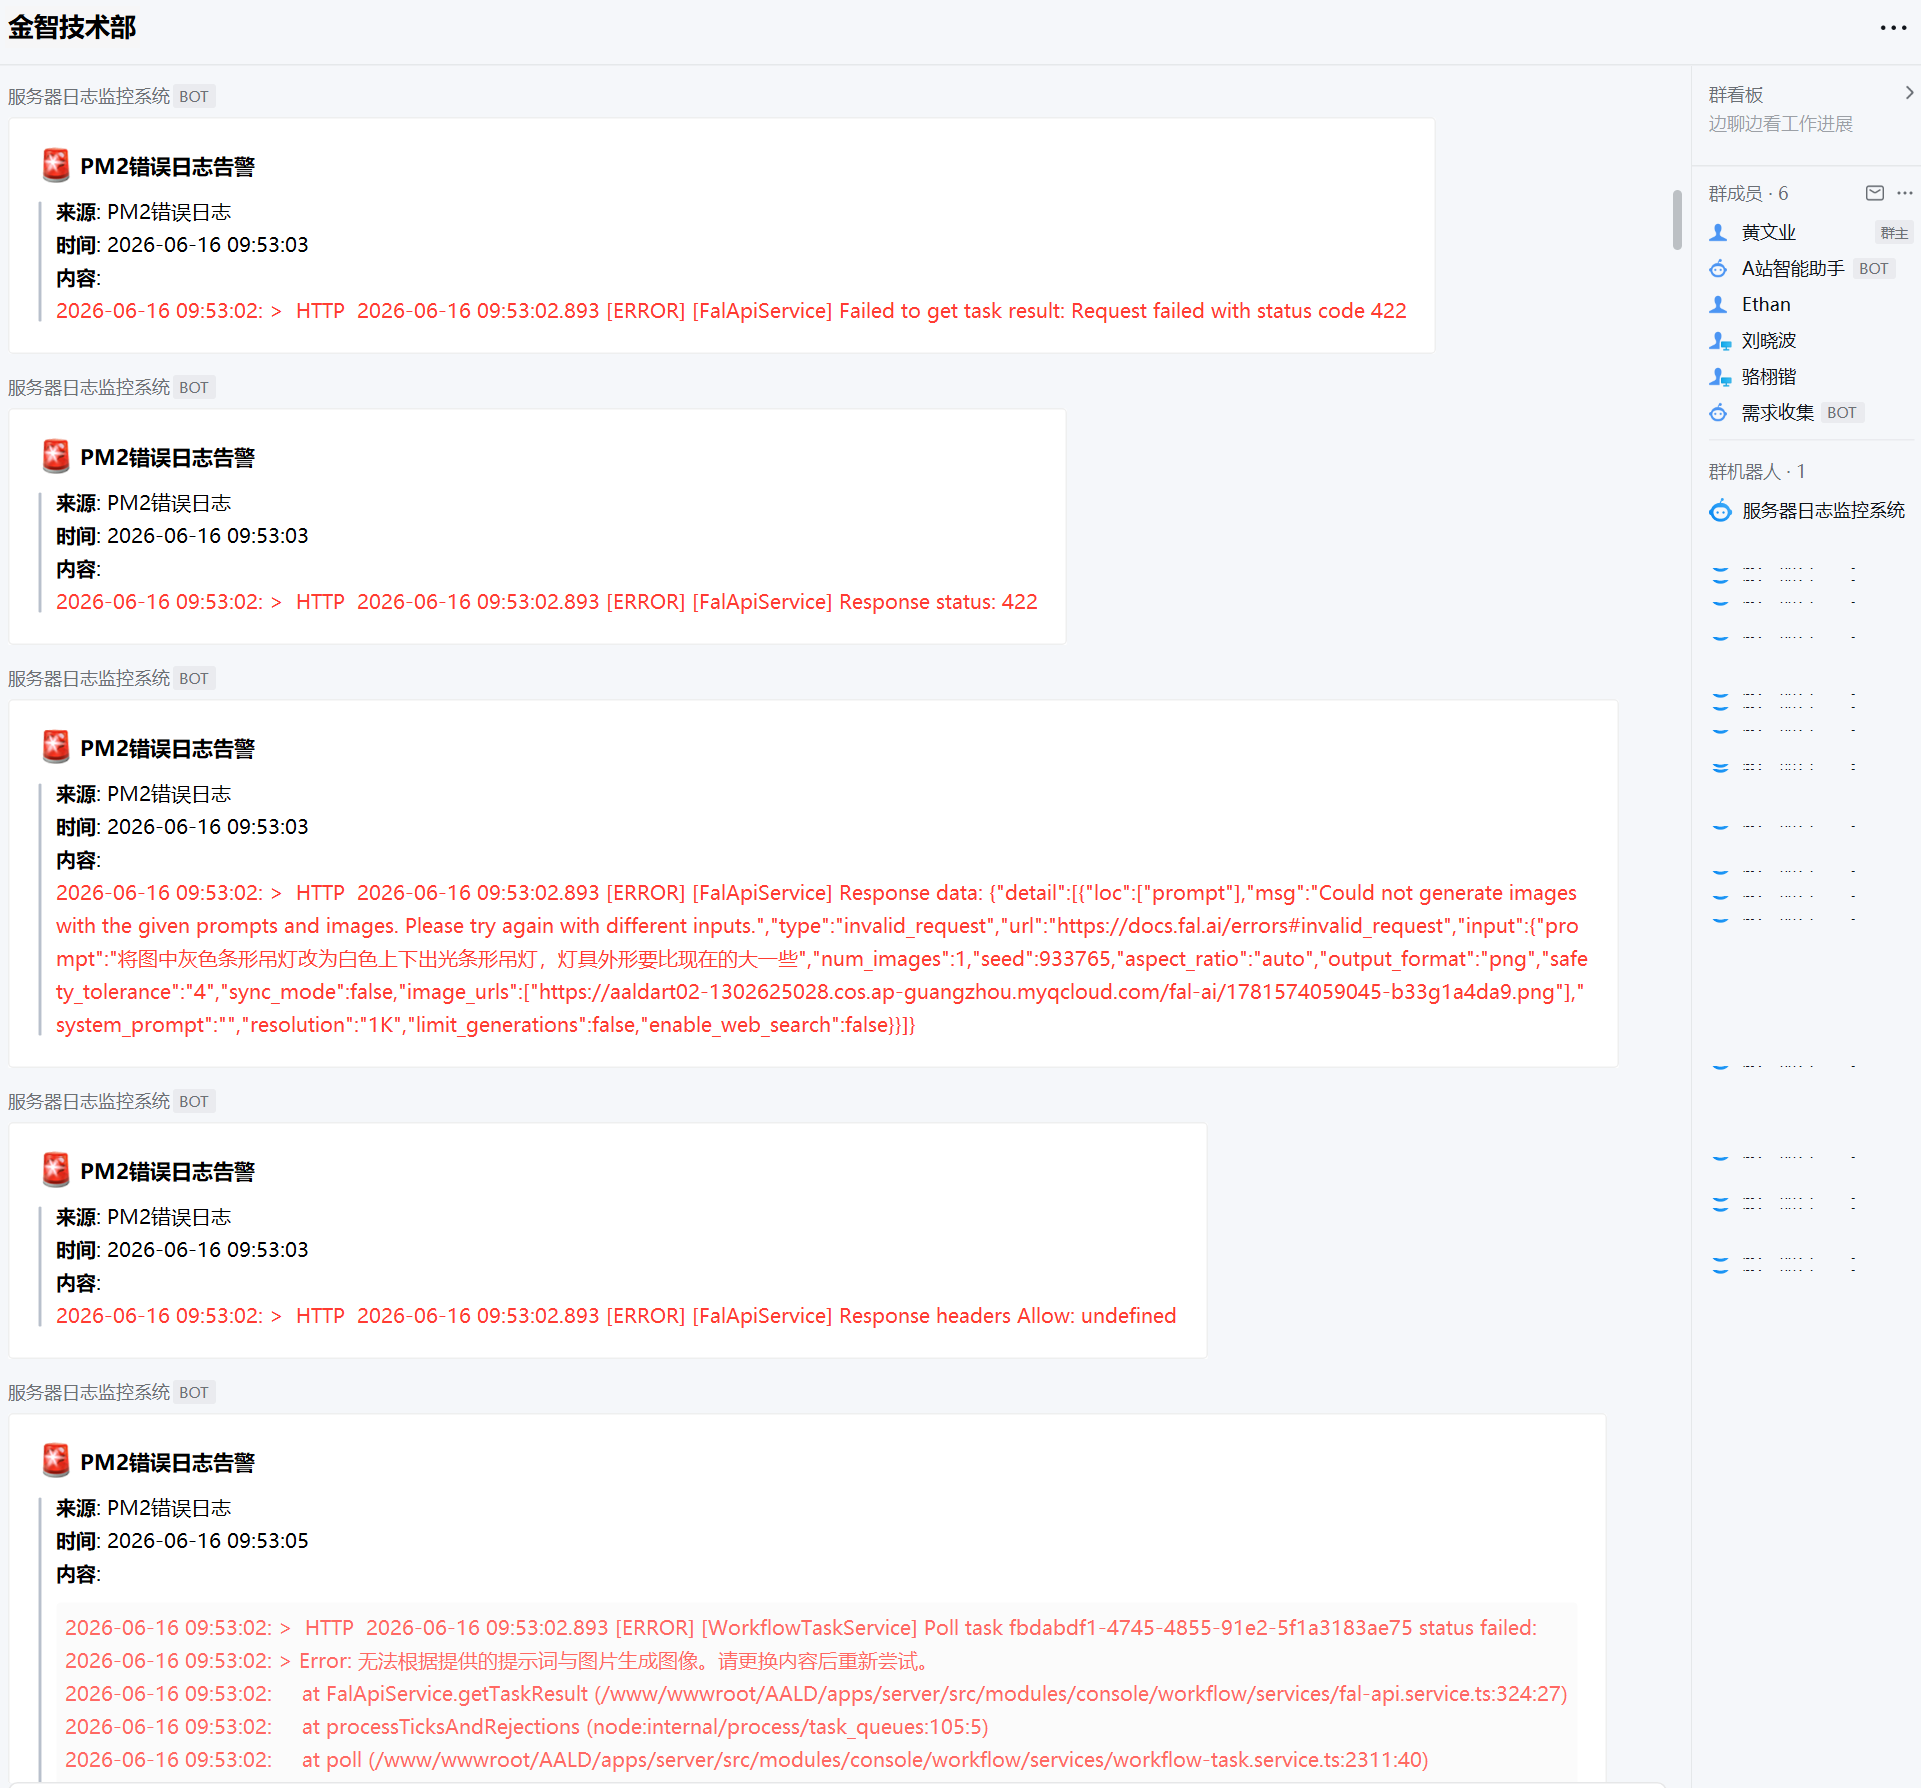Click Ethan's avatar icon

[1719, 305]
